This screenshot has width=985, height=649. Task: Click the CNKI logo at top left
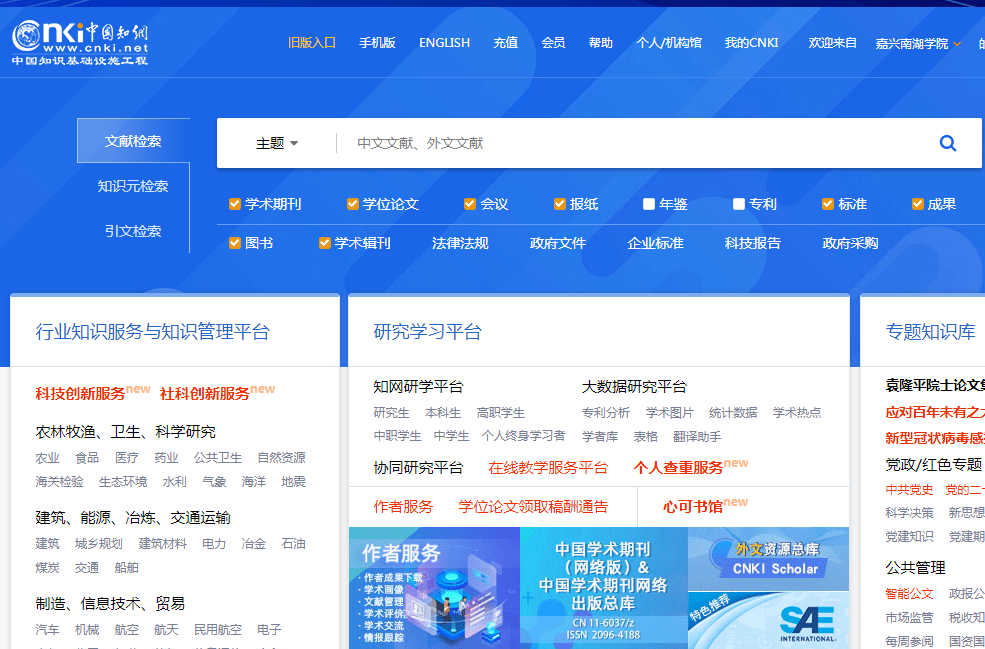coord(80,42)
